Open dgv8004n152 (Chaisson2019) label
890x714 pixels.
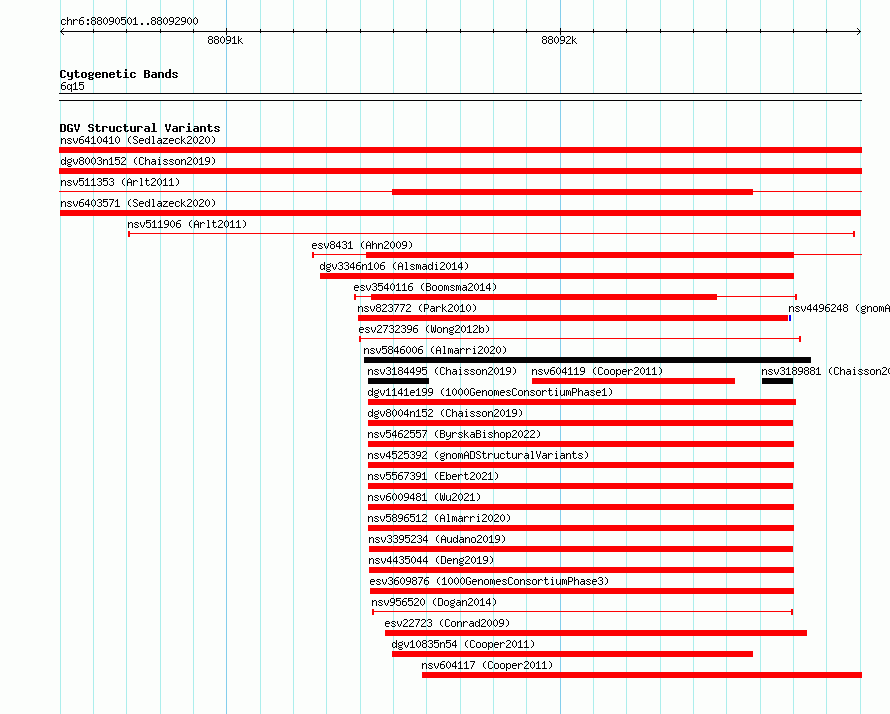445,413
